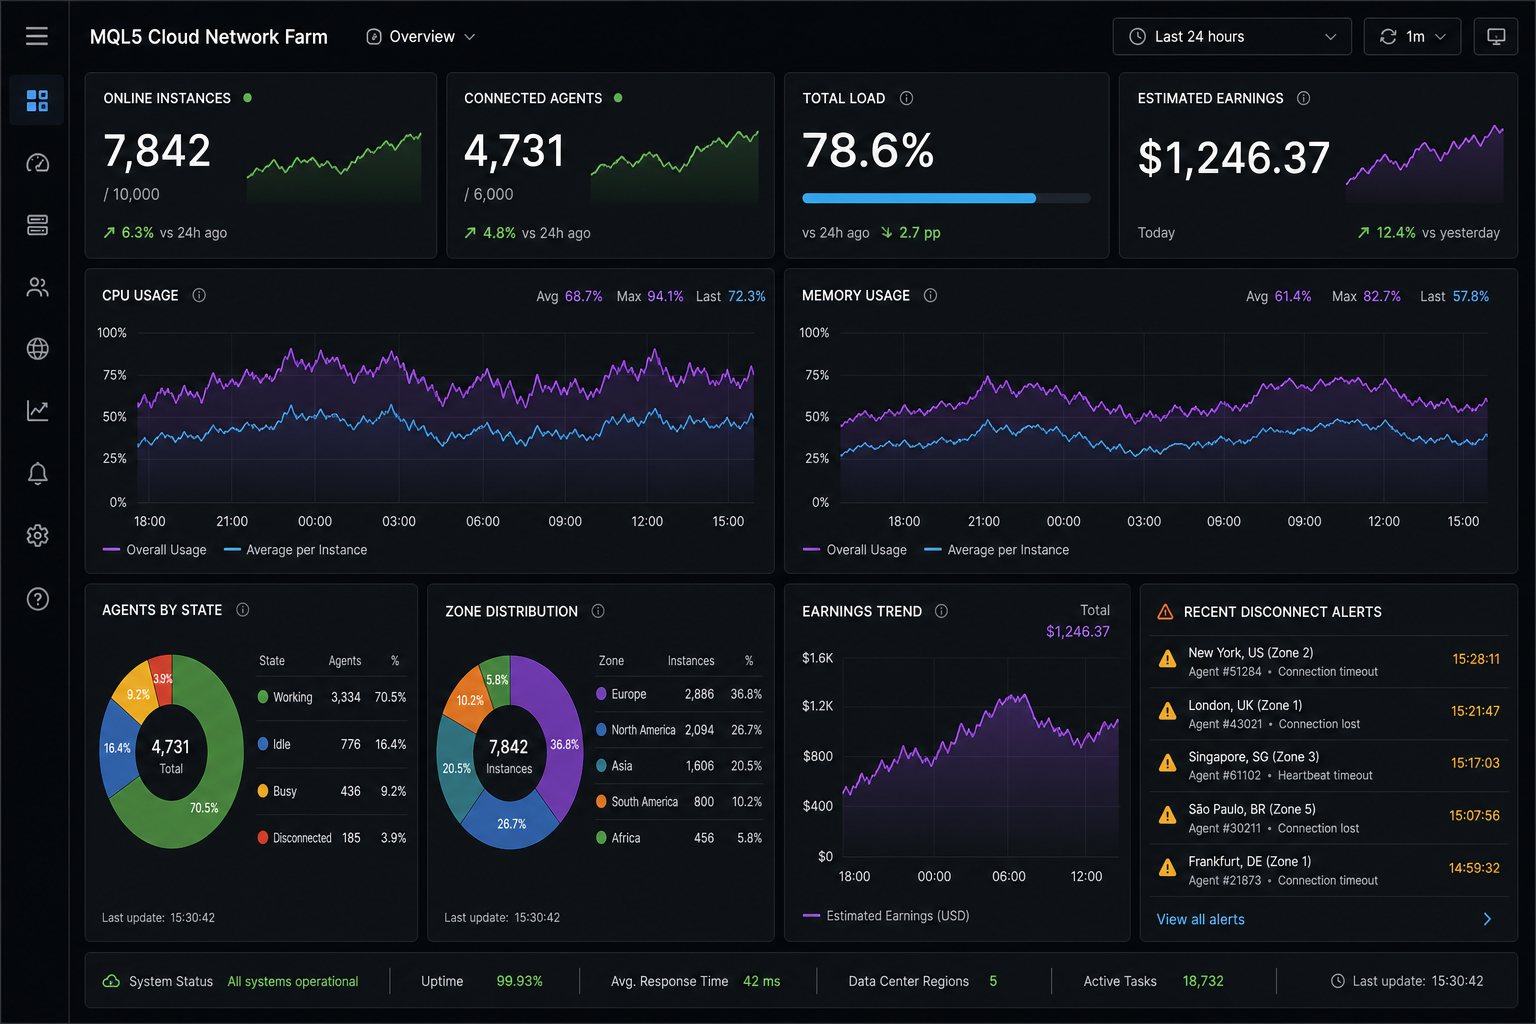Click the purple Europe color dot
This screenshot has height=1024, width=1536.
click(x=601, y=694)
